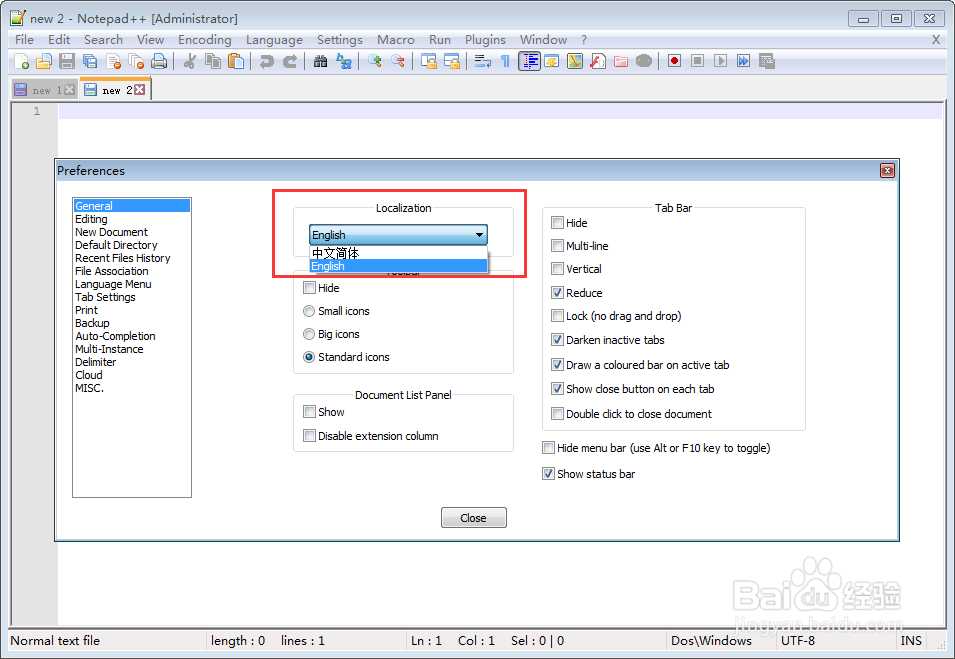The image size is (955, 659).
Task: Enable Multi-line tab bar checkbox
Action: [x=557, y=245]
